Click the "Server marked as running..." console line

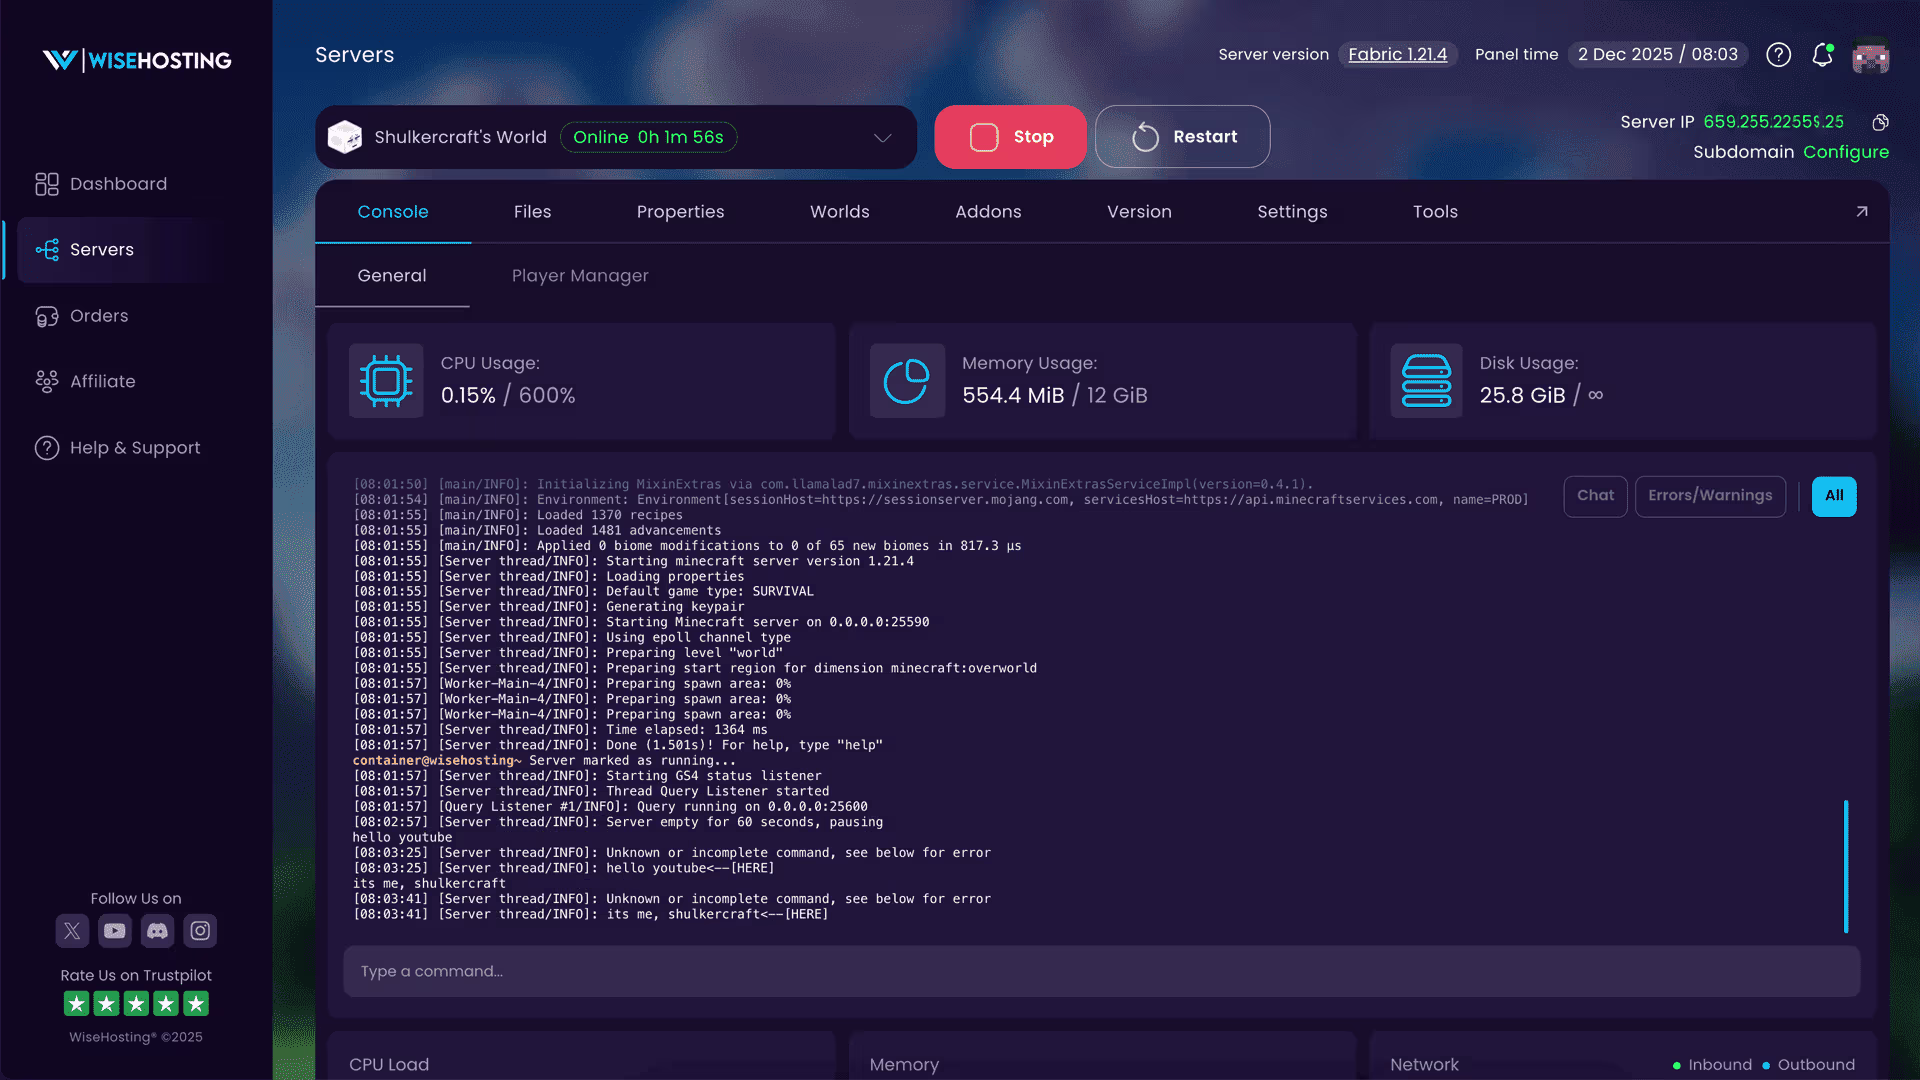point(544,761)
